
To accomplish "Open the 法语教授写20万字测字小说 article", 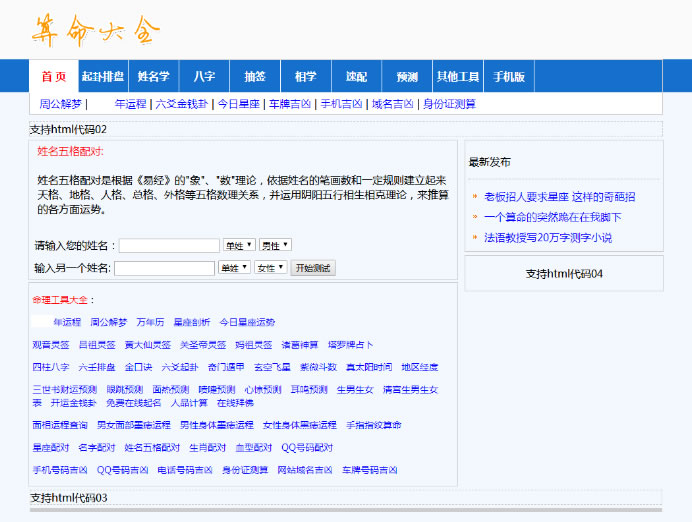I will click(547, 237).
